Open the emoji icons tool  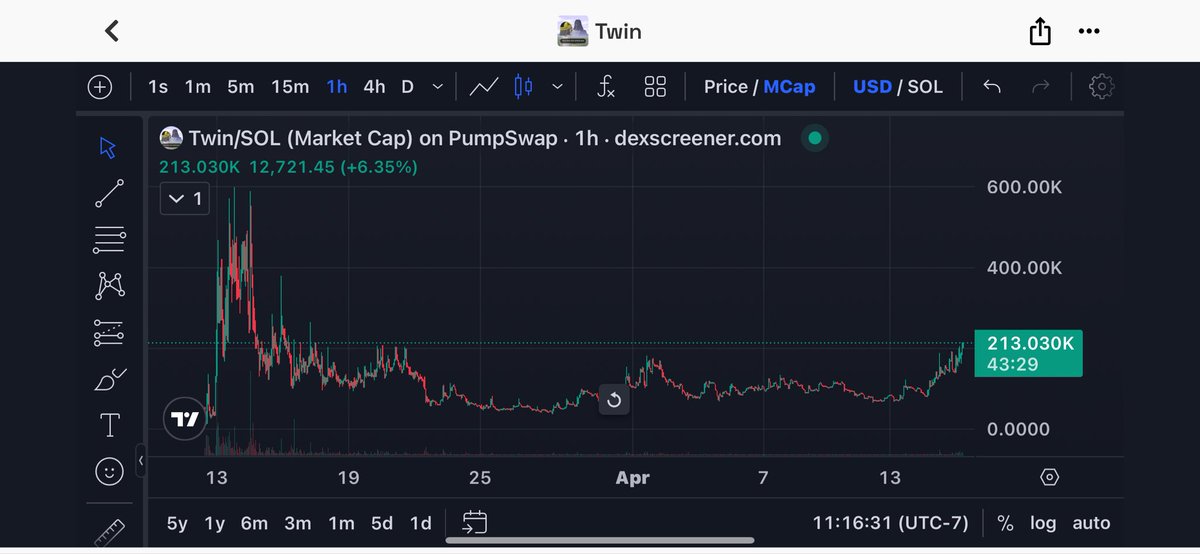[x=109, y=471]
